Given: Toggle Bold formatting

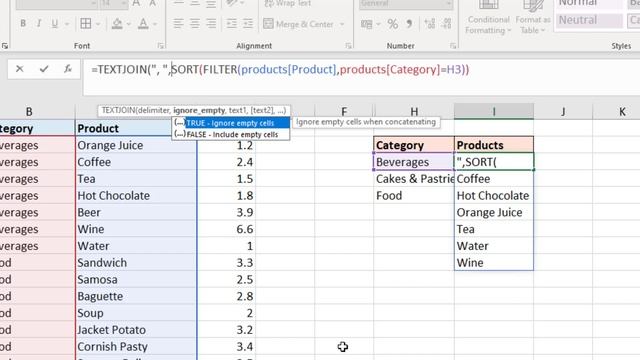Looking at the screenshot, I should tap(23, 24).
